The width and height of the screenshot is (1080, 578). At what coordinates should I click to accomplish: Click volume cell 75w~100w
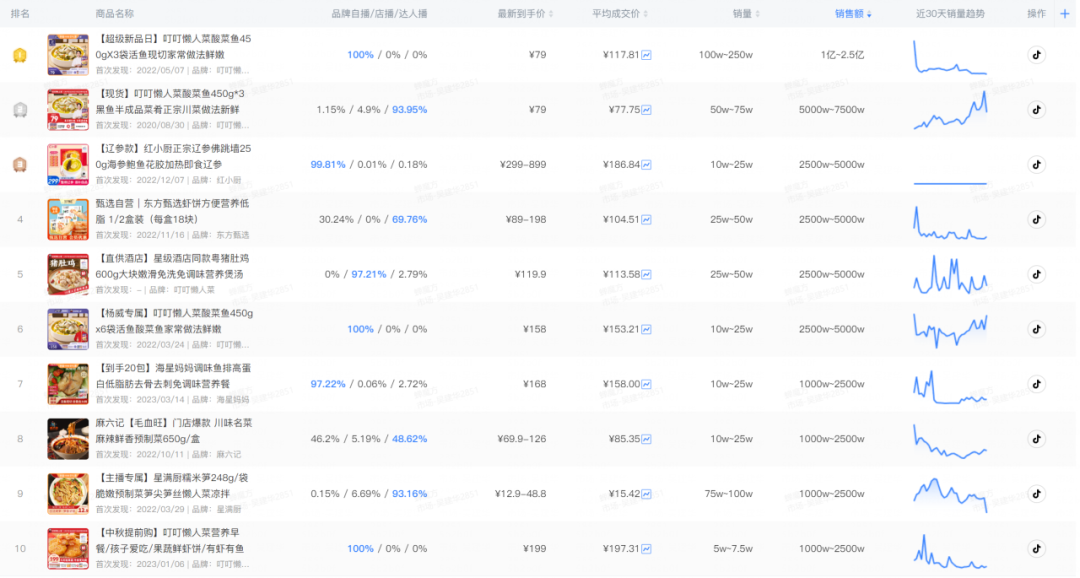(x=730, y=495)
